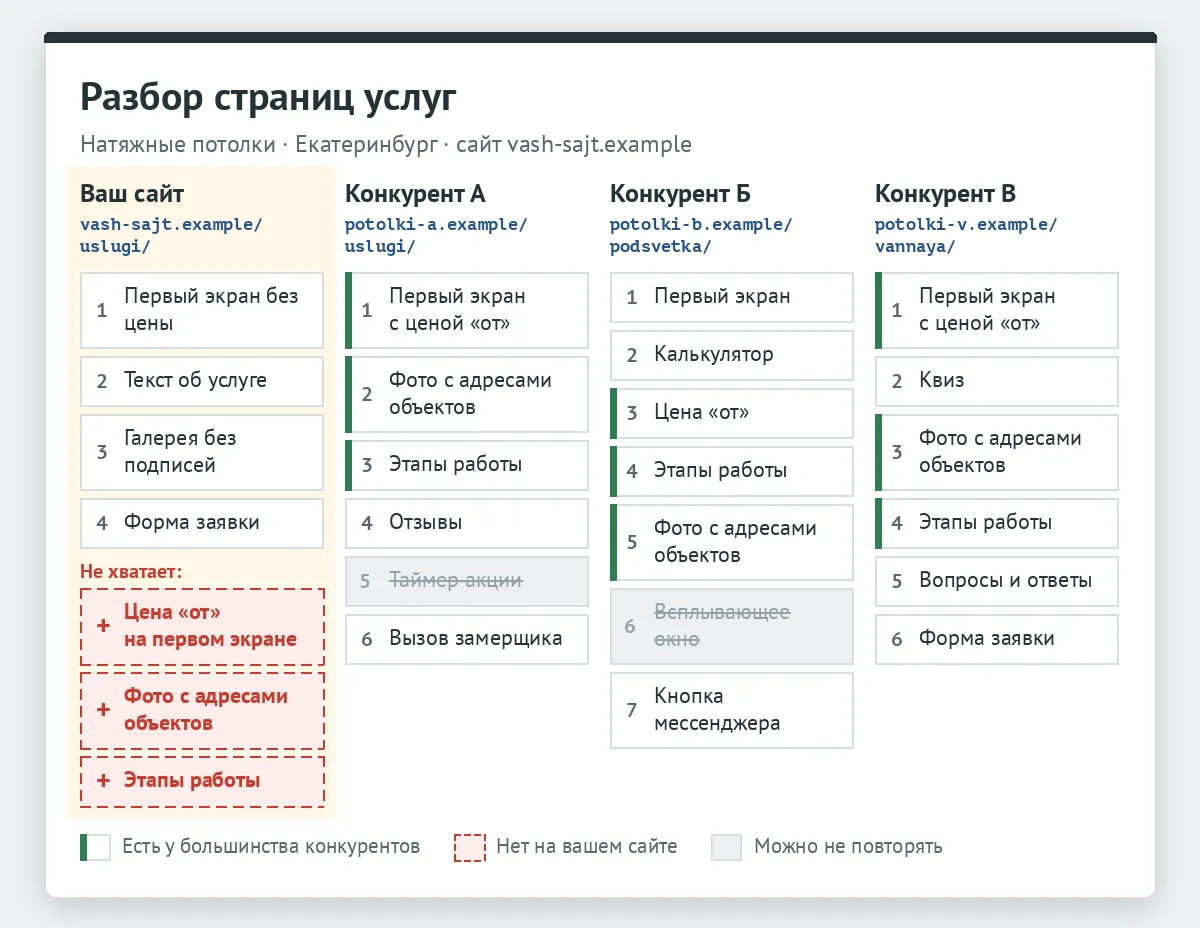This screenshot has width=1200, height=928.
Task: Select missing block «Этапы работы» in Ваш сайт
Action: pos(202,781)
